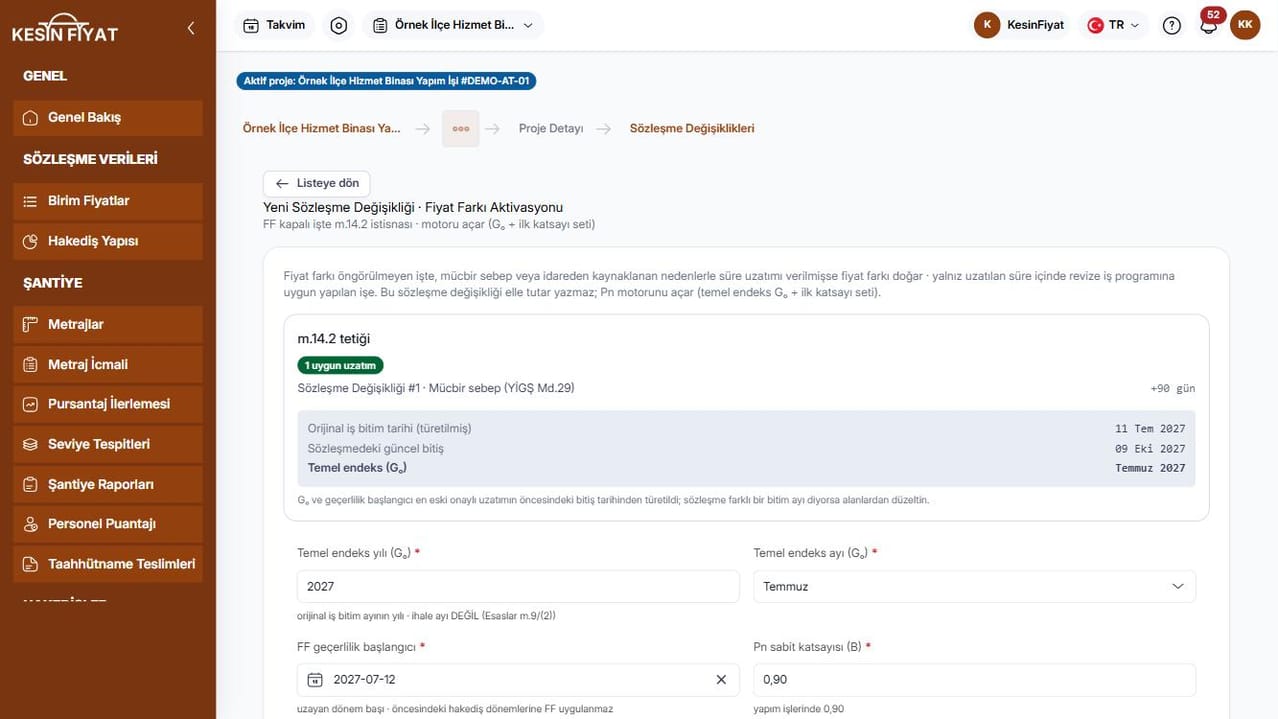The height and width of the screenshot is (719, 1278).
Task: Select Hakediş Yapısı in the sidebar
Action: coord(108,241)
